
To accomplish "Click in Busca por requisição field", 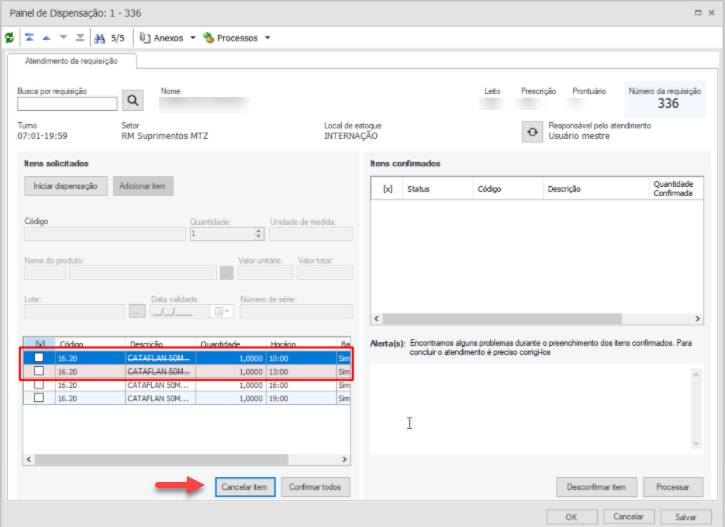I will coord(67,104).
